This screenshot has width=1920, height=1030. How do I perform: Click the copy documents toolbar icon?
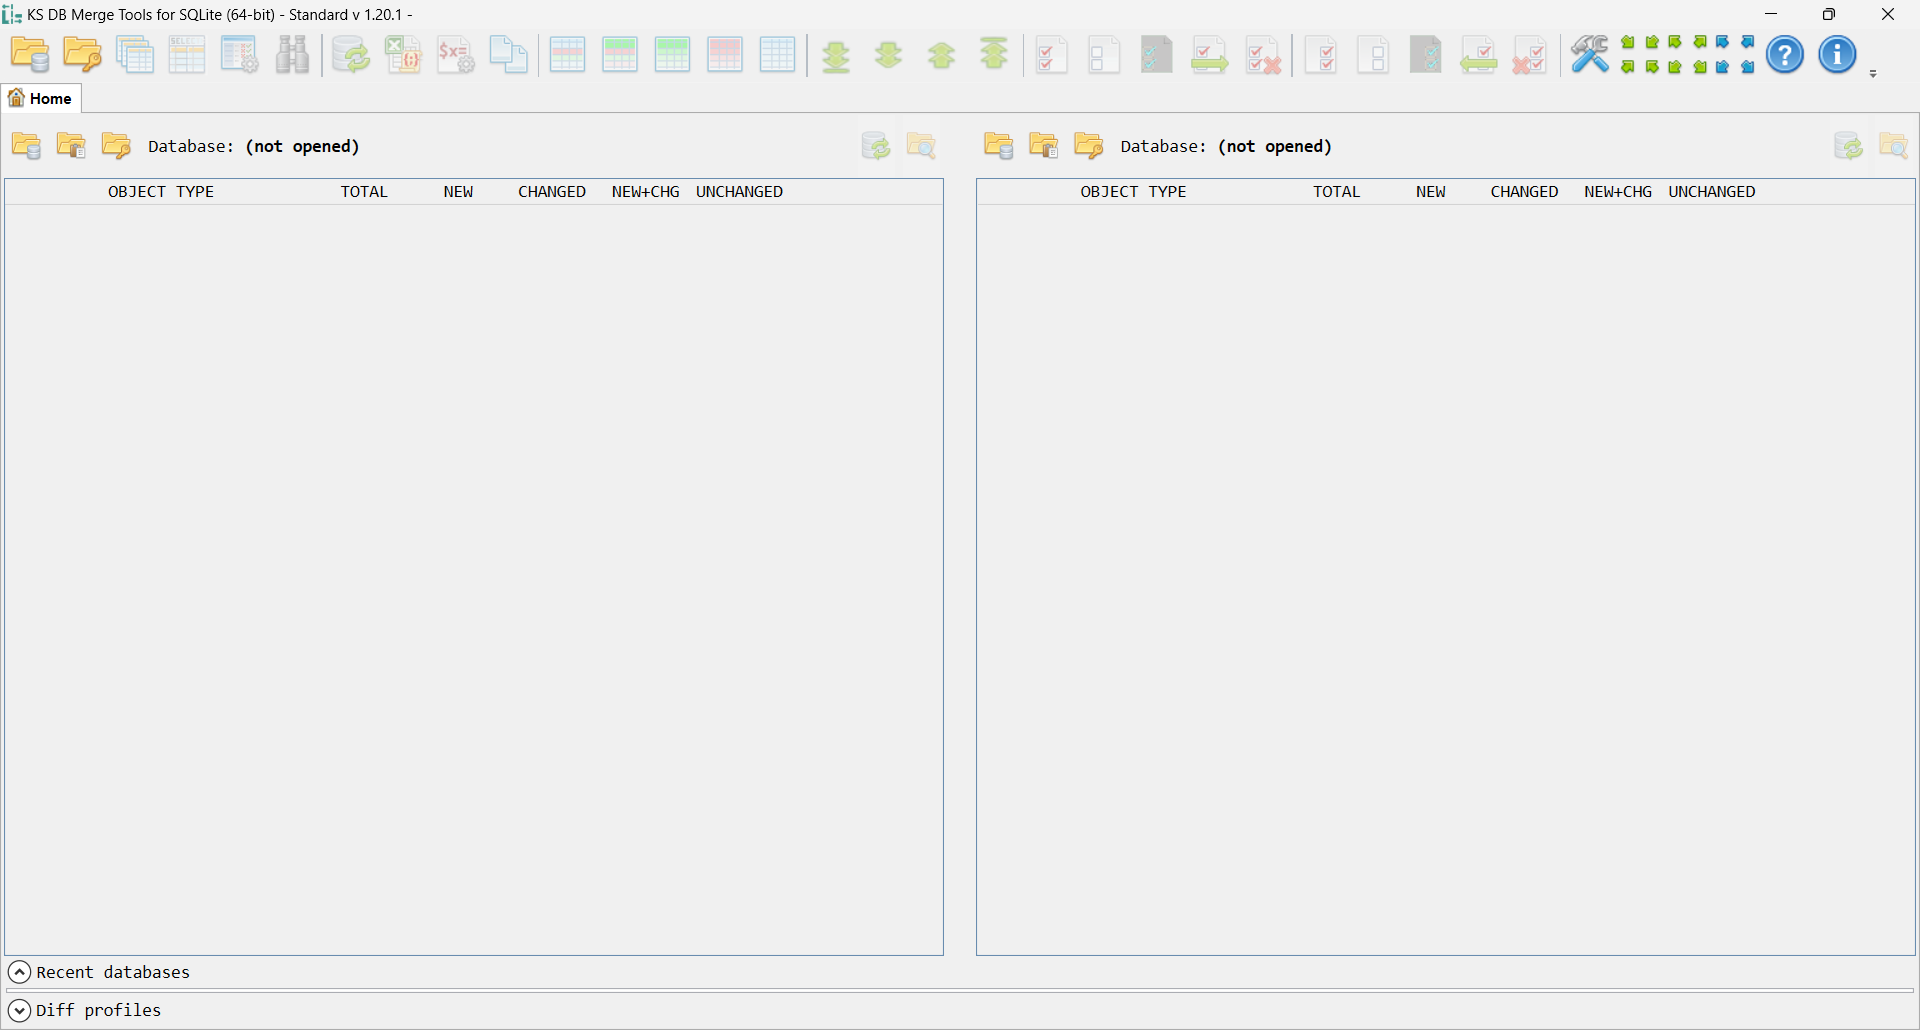coord(508,55)
